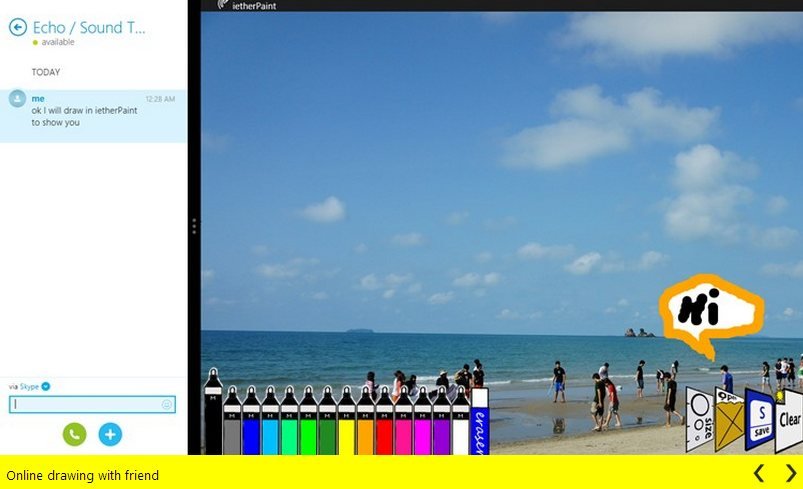Save the drawing with Save card
Viewport: 803px width, 489px height.
coord(759,420)
